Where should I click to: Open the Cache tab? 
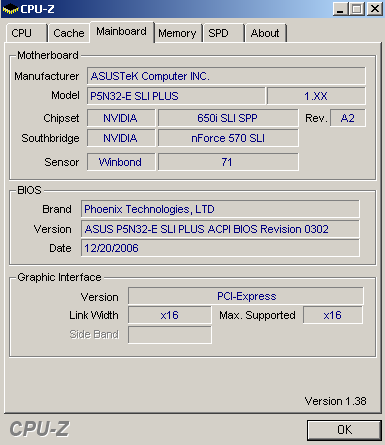[x=69, y=33]
